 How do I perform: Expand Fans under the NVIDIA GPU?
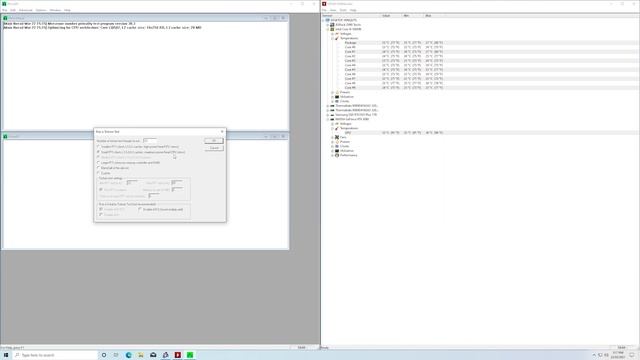pyautogui.click(x=333, y=137)
